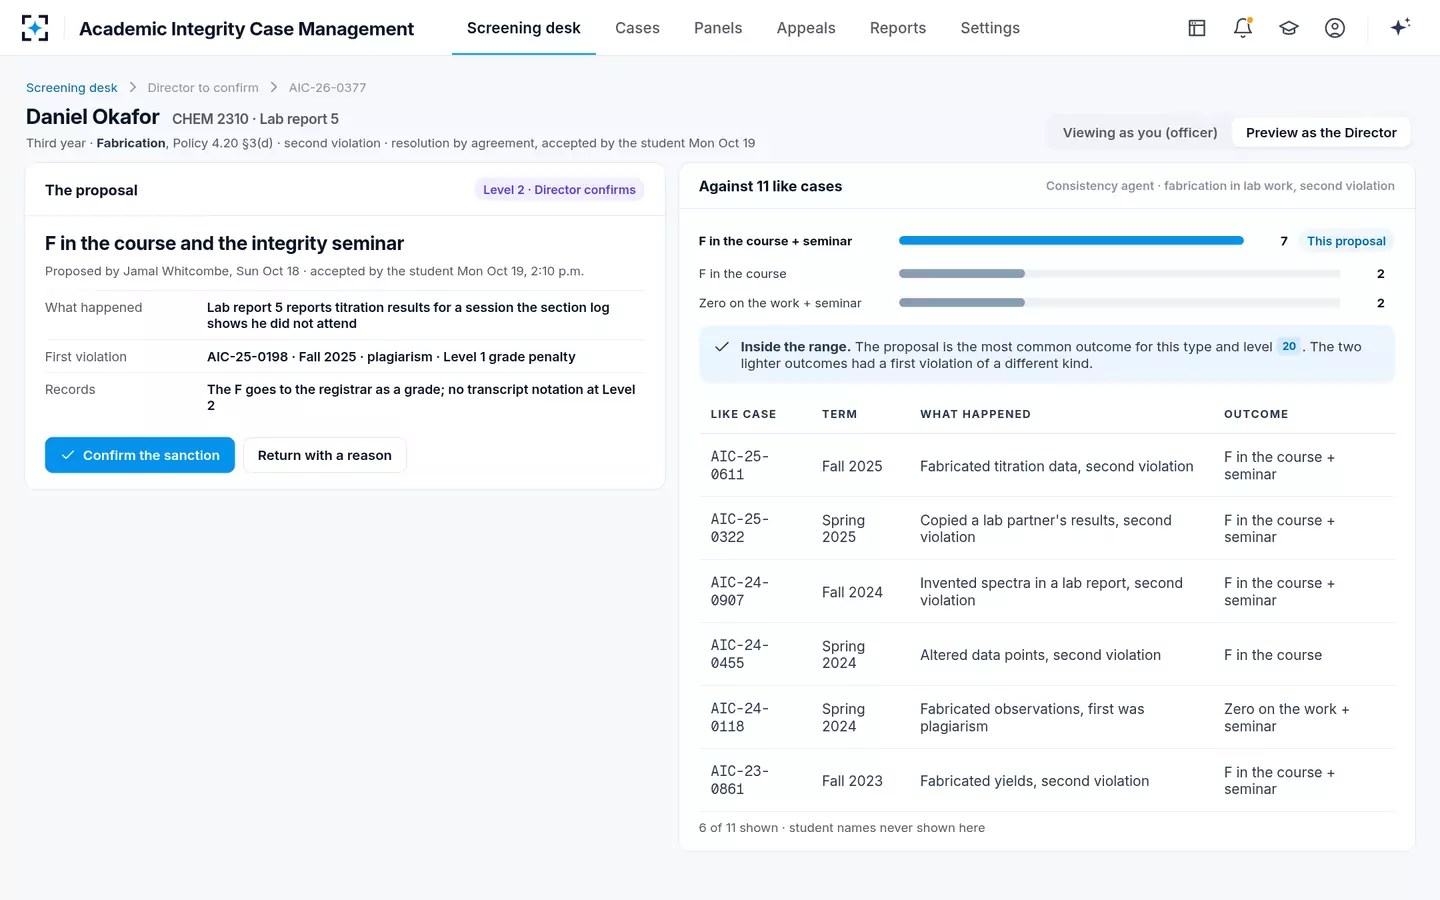Click the Level 2 · Director confirms badge
Screen dimensions: 1440x900
pos(559,190)
